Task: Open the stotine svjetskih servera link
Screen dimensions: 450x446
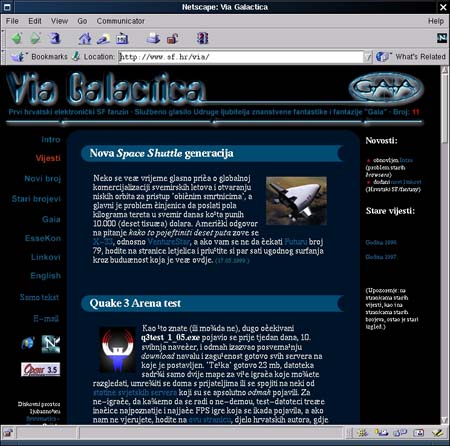Action: tap(135, 392)
